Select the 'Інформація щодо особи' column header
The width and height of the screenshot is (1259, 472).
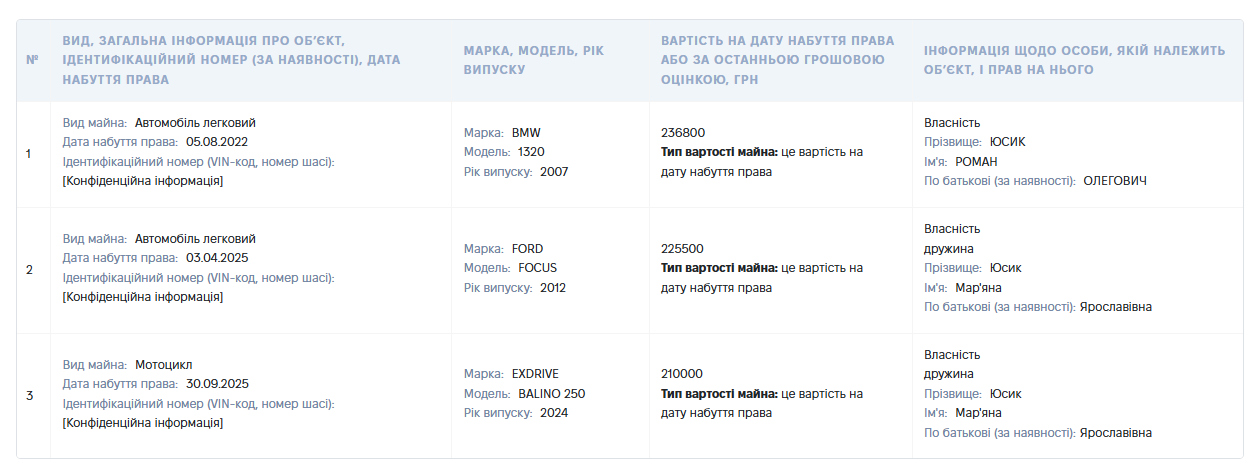point(1074,60)
